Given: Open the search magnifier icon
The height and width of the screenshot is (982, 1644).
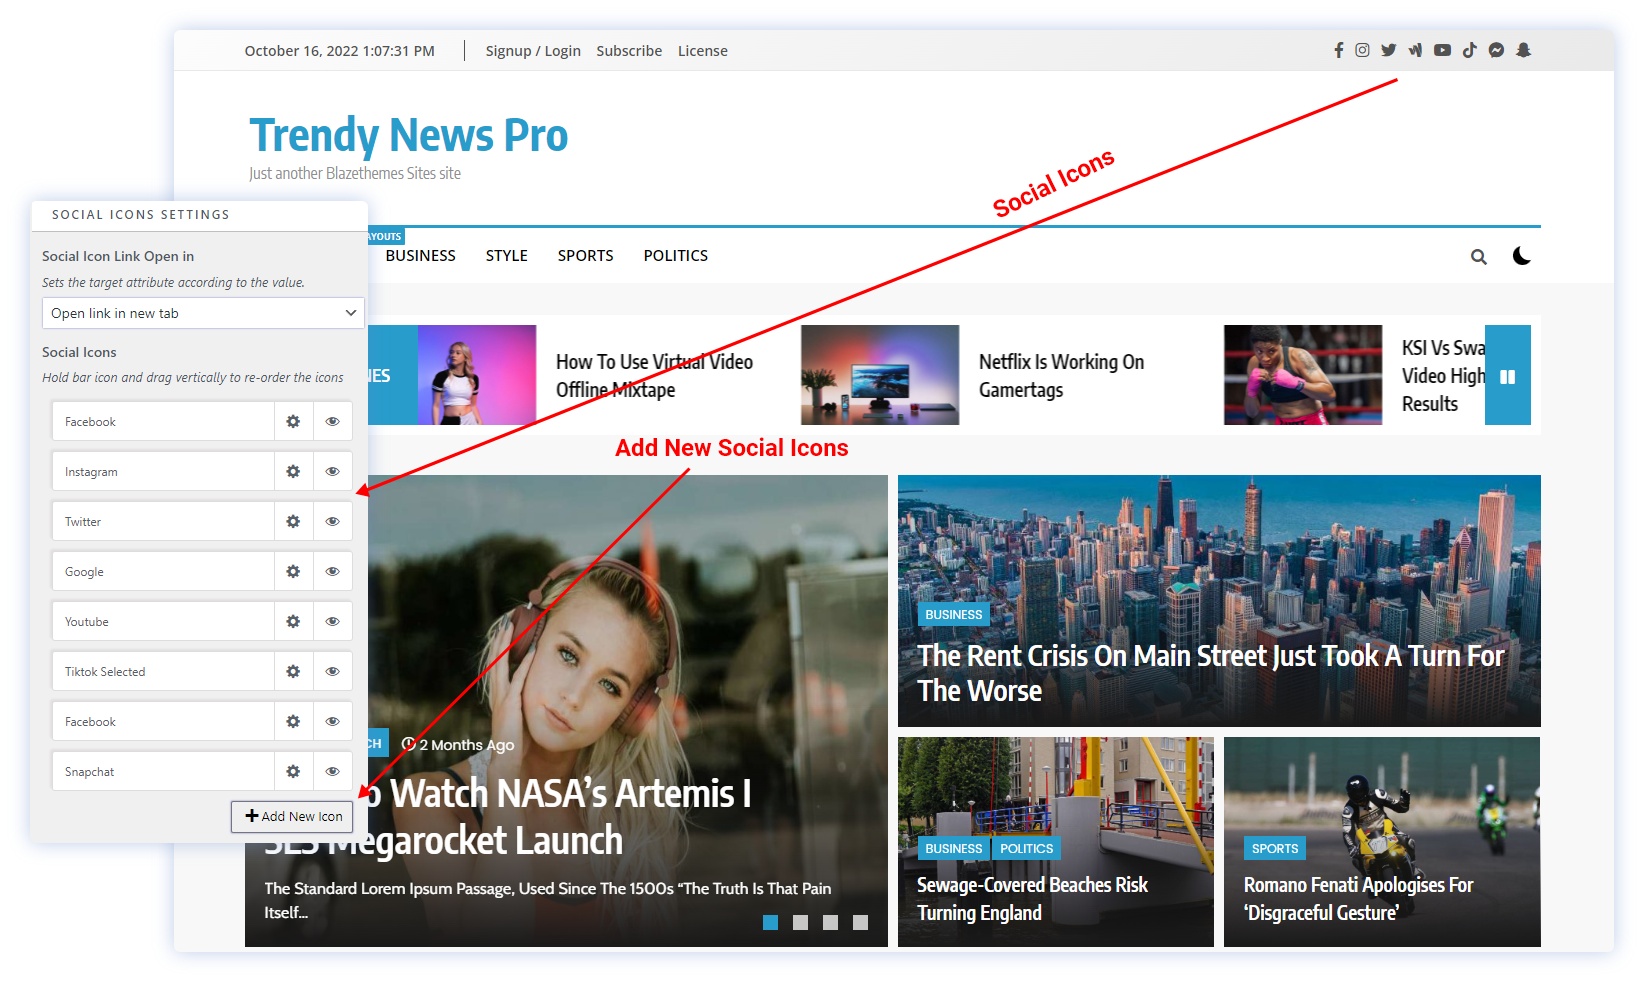Looking at the screenshot, I should click(1478, 257).
